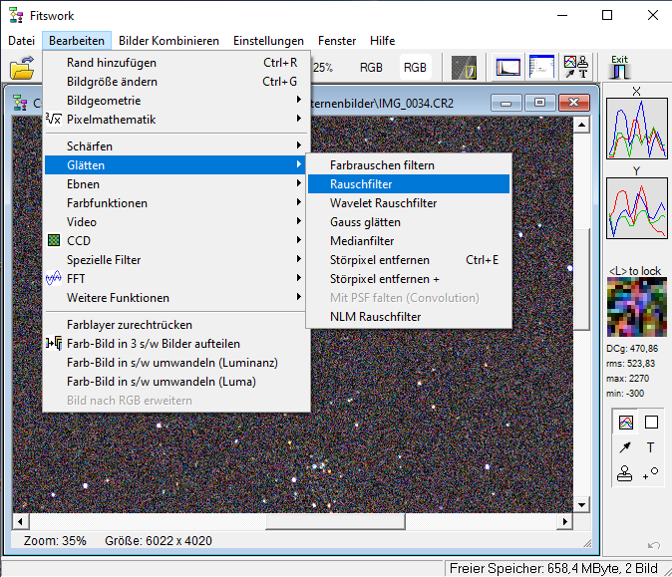672x577 pixels.
Task: Toggle the curves display tool button
Action: click(626, 422)
